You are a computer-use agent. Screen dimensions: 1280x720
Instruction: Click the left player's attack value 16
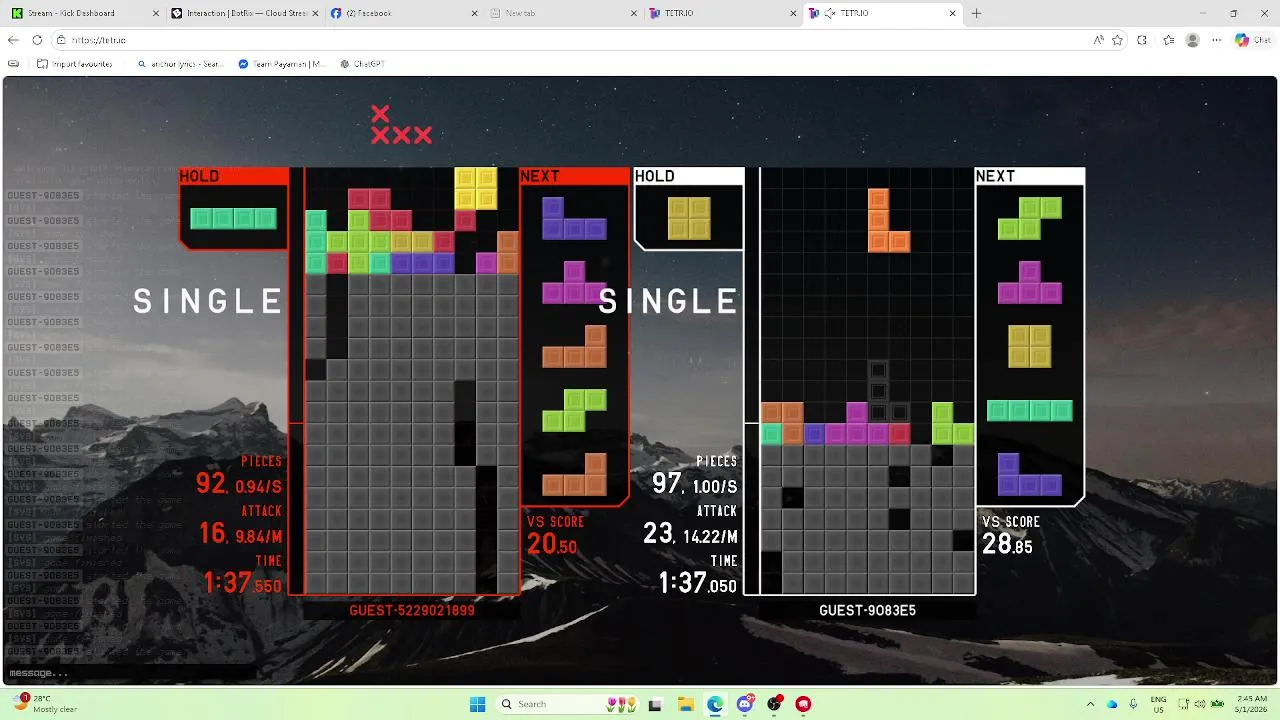pyautogui.click(x=212, y=533)
